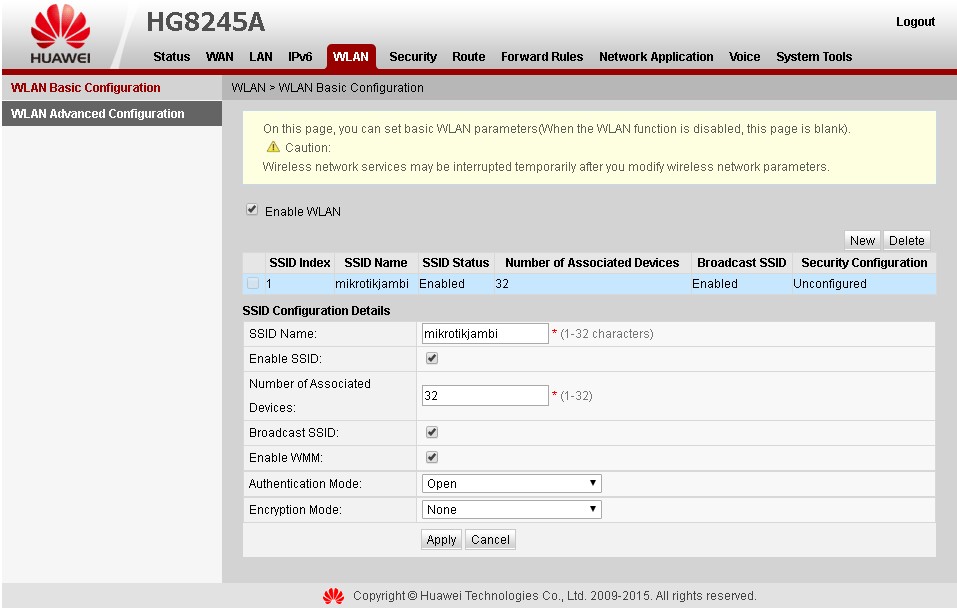Open the Voice tab
Screen dimensions: 957x609
(745, 57)
